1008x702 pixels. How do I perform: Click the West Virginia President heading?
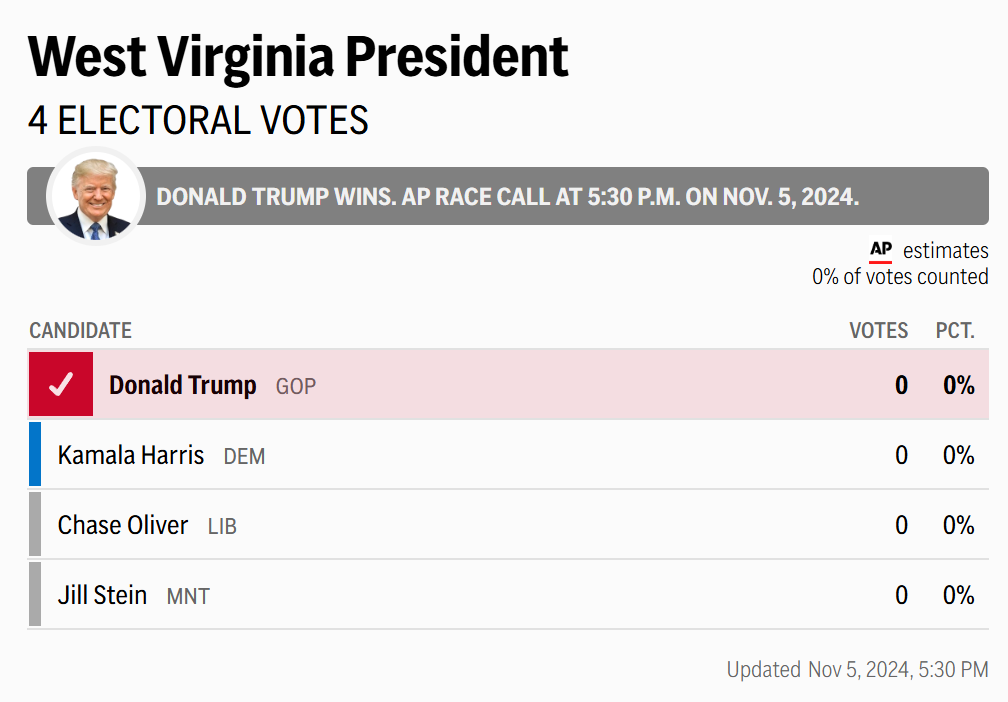pyautogui.click(x=298, y=56)
